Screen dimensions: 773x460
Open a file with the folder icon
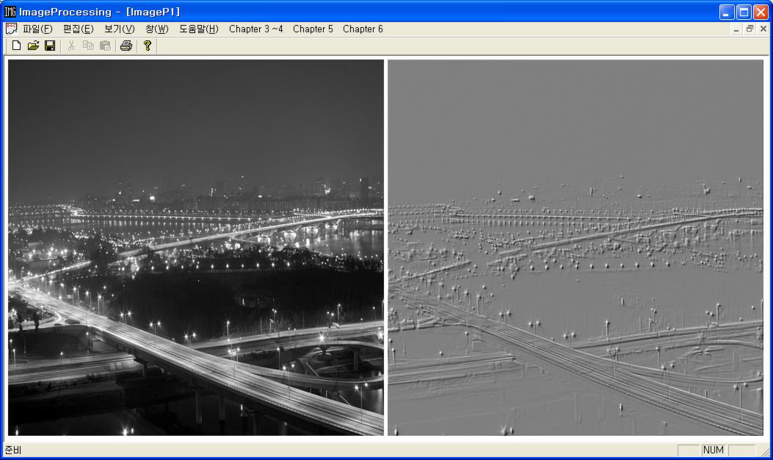pos(33,46)
